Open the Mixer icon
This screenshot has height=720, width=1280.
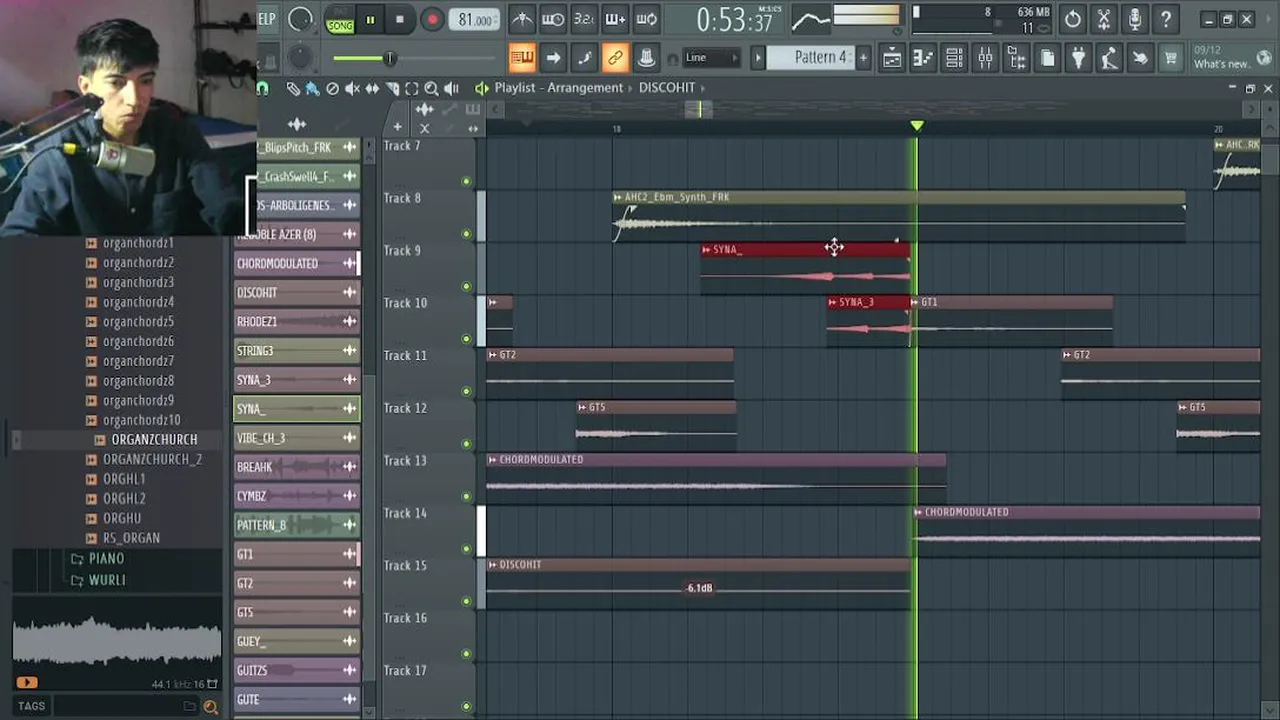(985, 58)
